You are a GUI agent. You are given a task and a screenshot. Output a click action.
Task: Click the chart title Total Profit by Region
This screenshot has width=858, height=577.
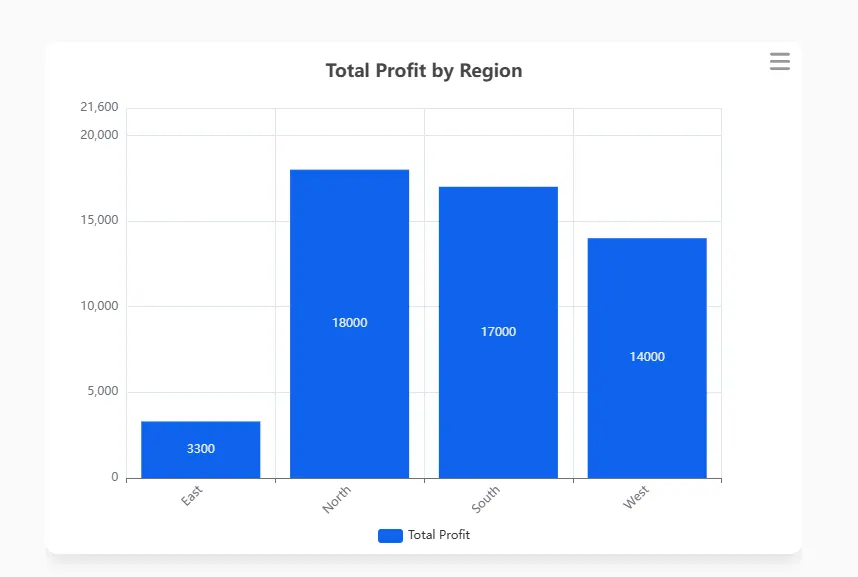coord(424,71)
